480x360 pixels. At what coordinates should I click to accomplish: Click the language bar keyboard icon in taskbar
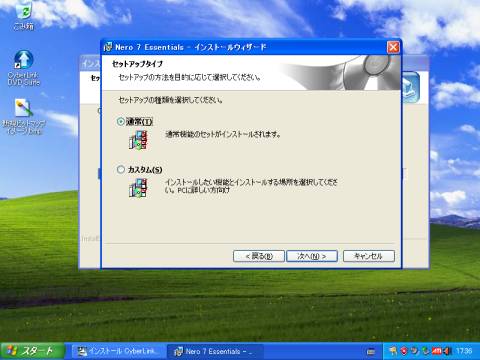click(371, 351)
